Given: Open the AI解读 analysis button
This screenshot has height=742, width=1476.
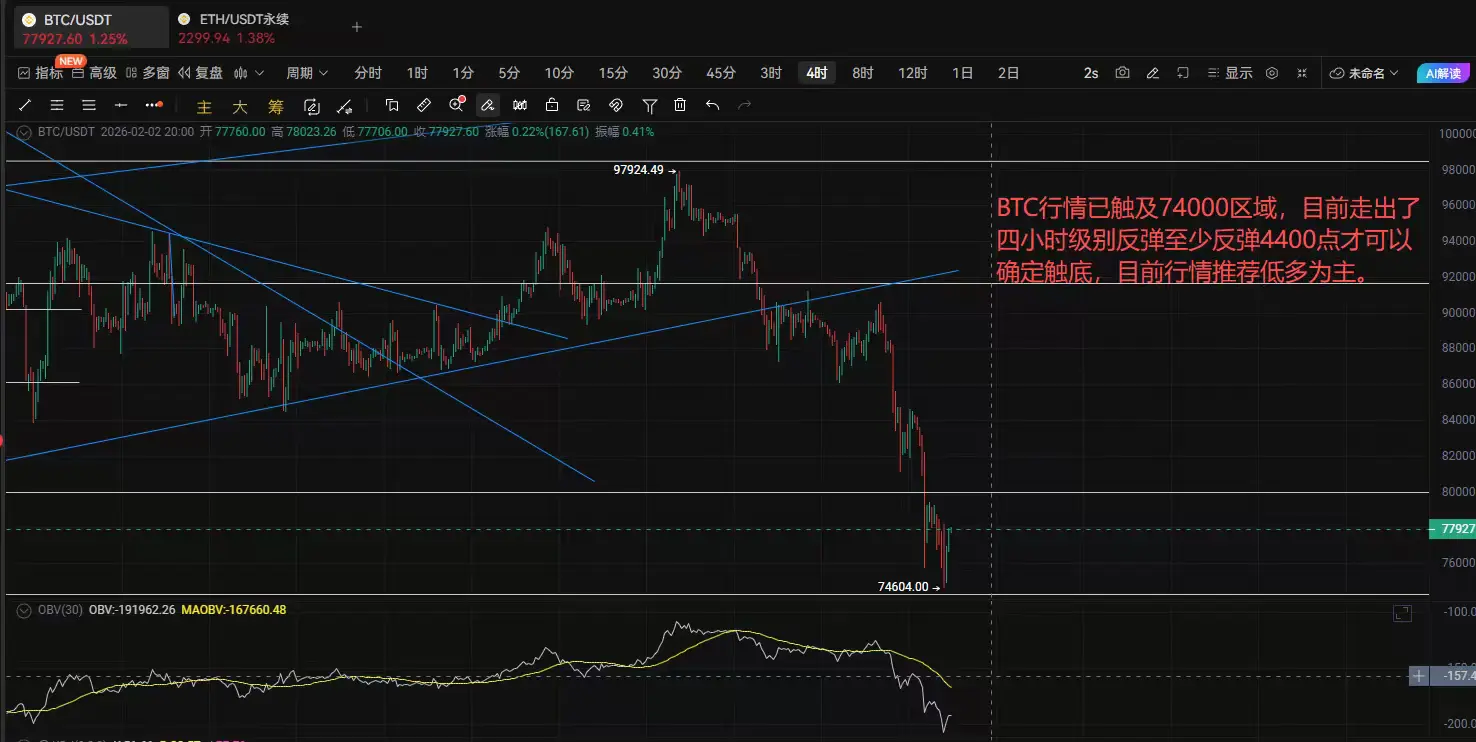Looking at the screenshot, I should 1442,73.
